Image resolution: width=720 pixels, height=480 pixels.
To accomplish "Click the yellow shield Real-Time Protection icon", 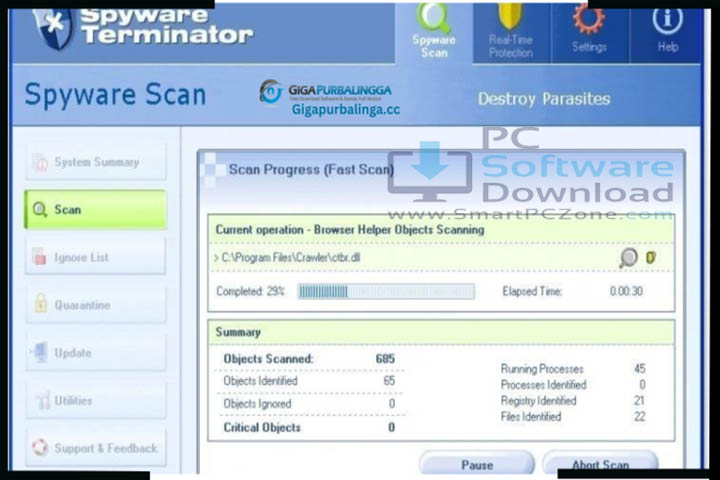I will pos(510,17).
